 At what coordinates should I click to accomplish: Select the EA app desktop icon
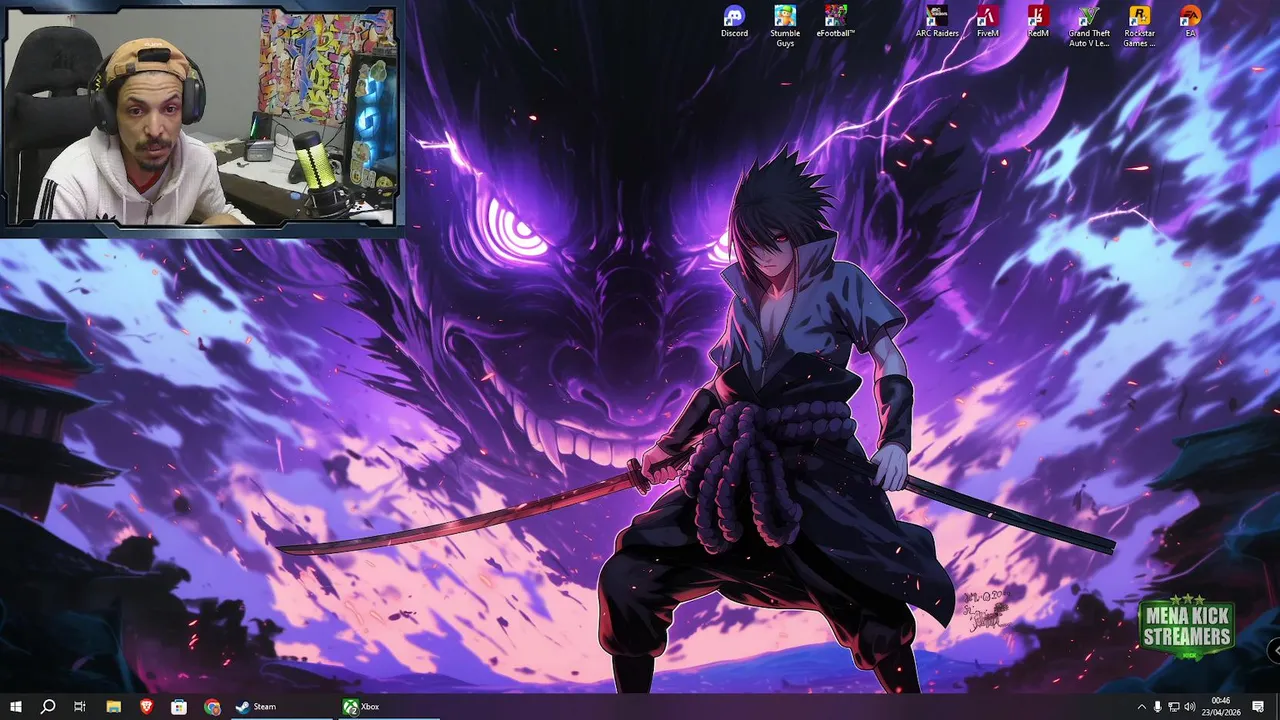click(x=1190, y=21)
